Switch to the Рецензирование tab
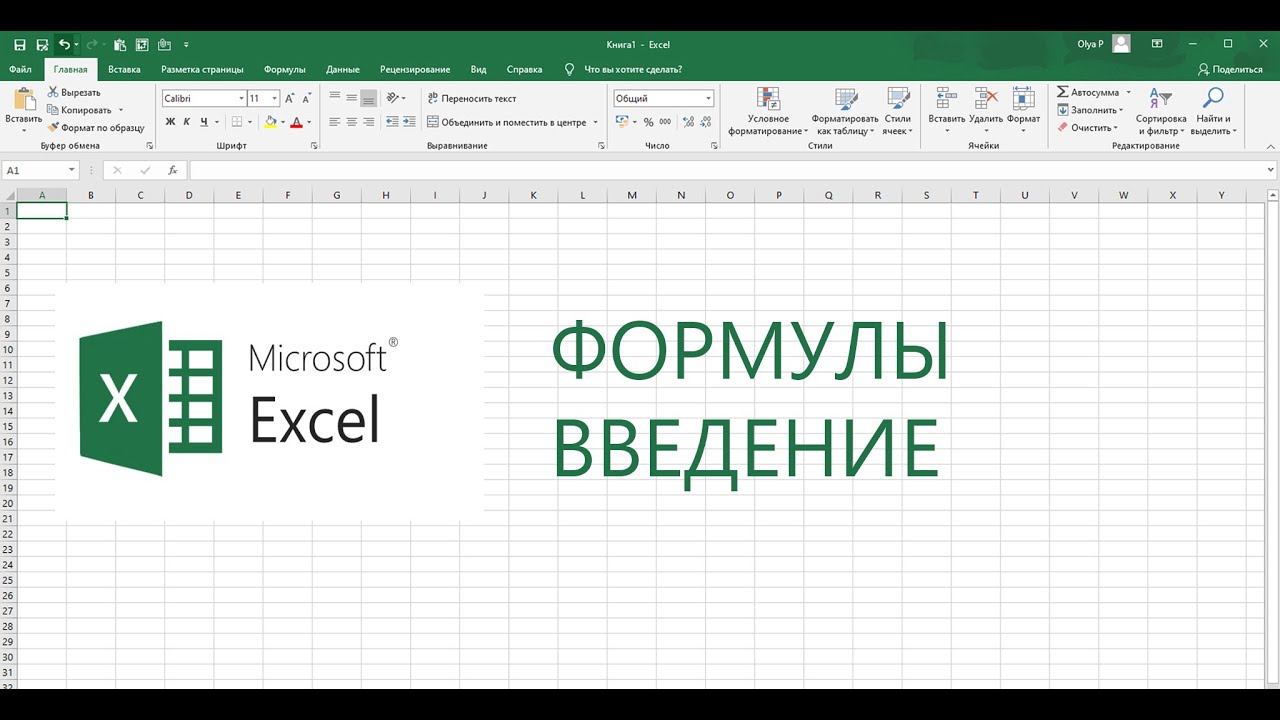Screen dimensions: 1280x720 pyautogui.click(x=415, y=70)
